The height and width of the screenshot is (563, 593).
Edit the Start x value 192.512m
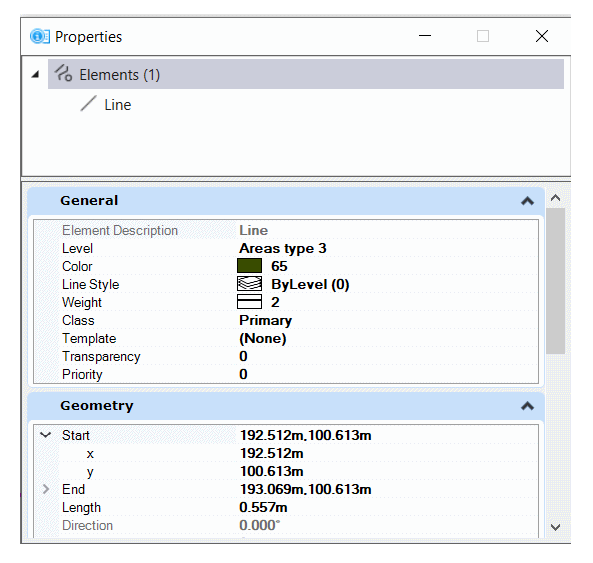click(272, 453)
